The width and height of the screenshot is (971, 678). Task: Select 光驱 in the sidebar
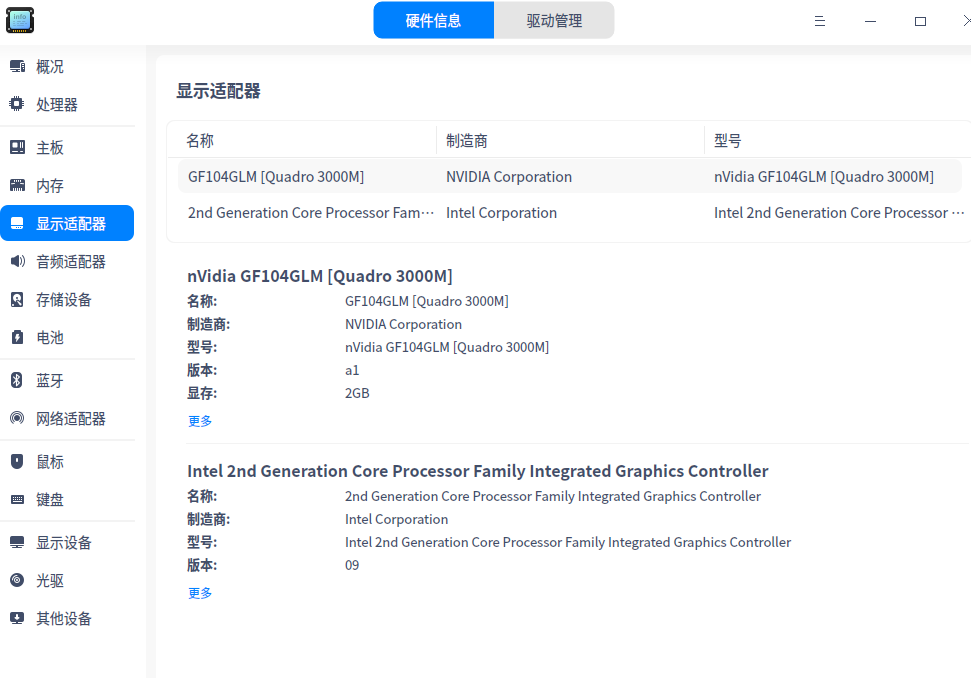click(67, 580)
